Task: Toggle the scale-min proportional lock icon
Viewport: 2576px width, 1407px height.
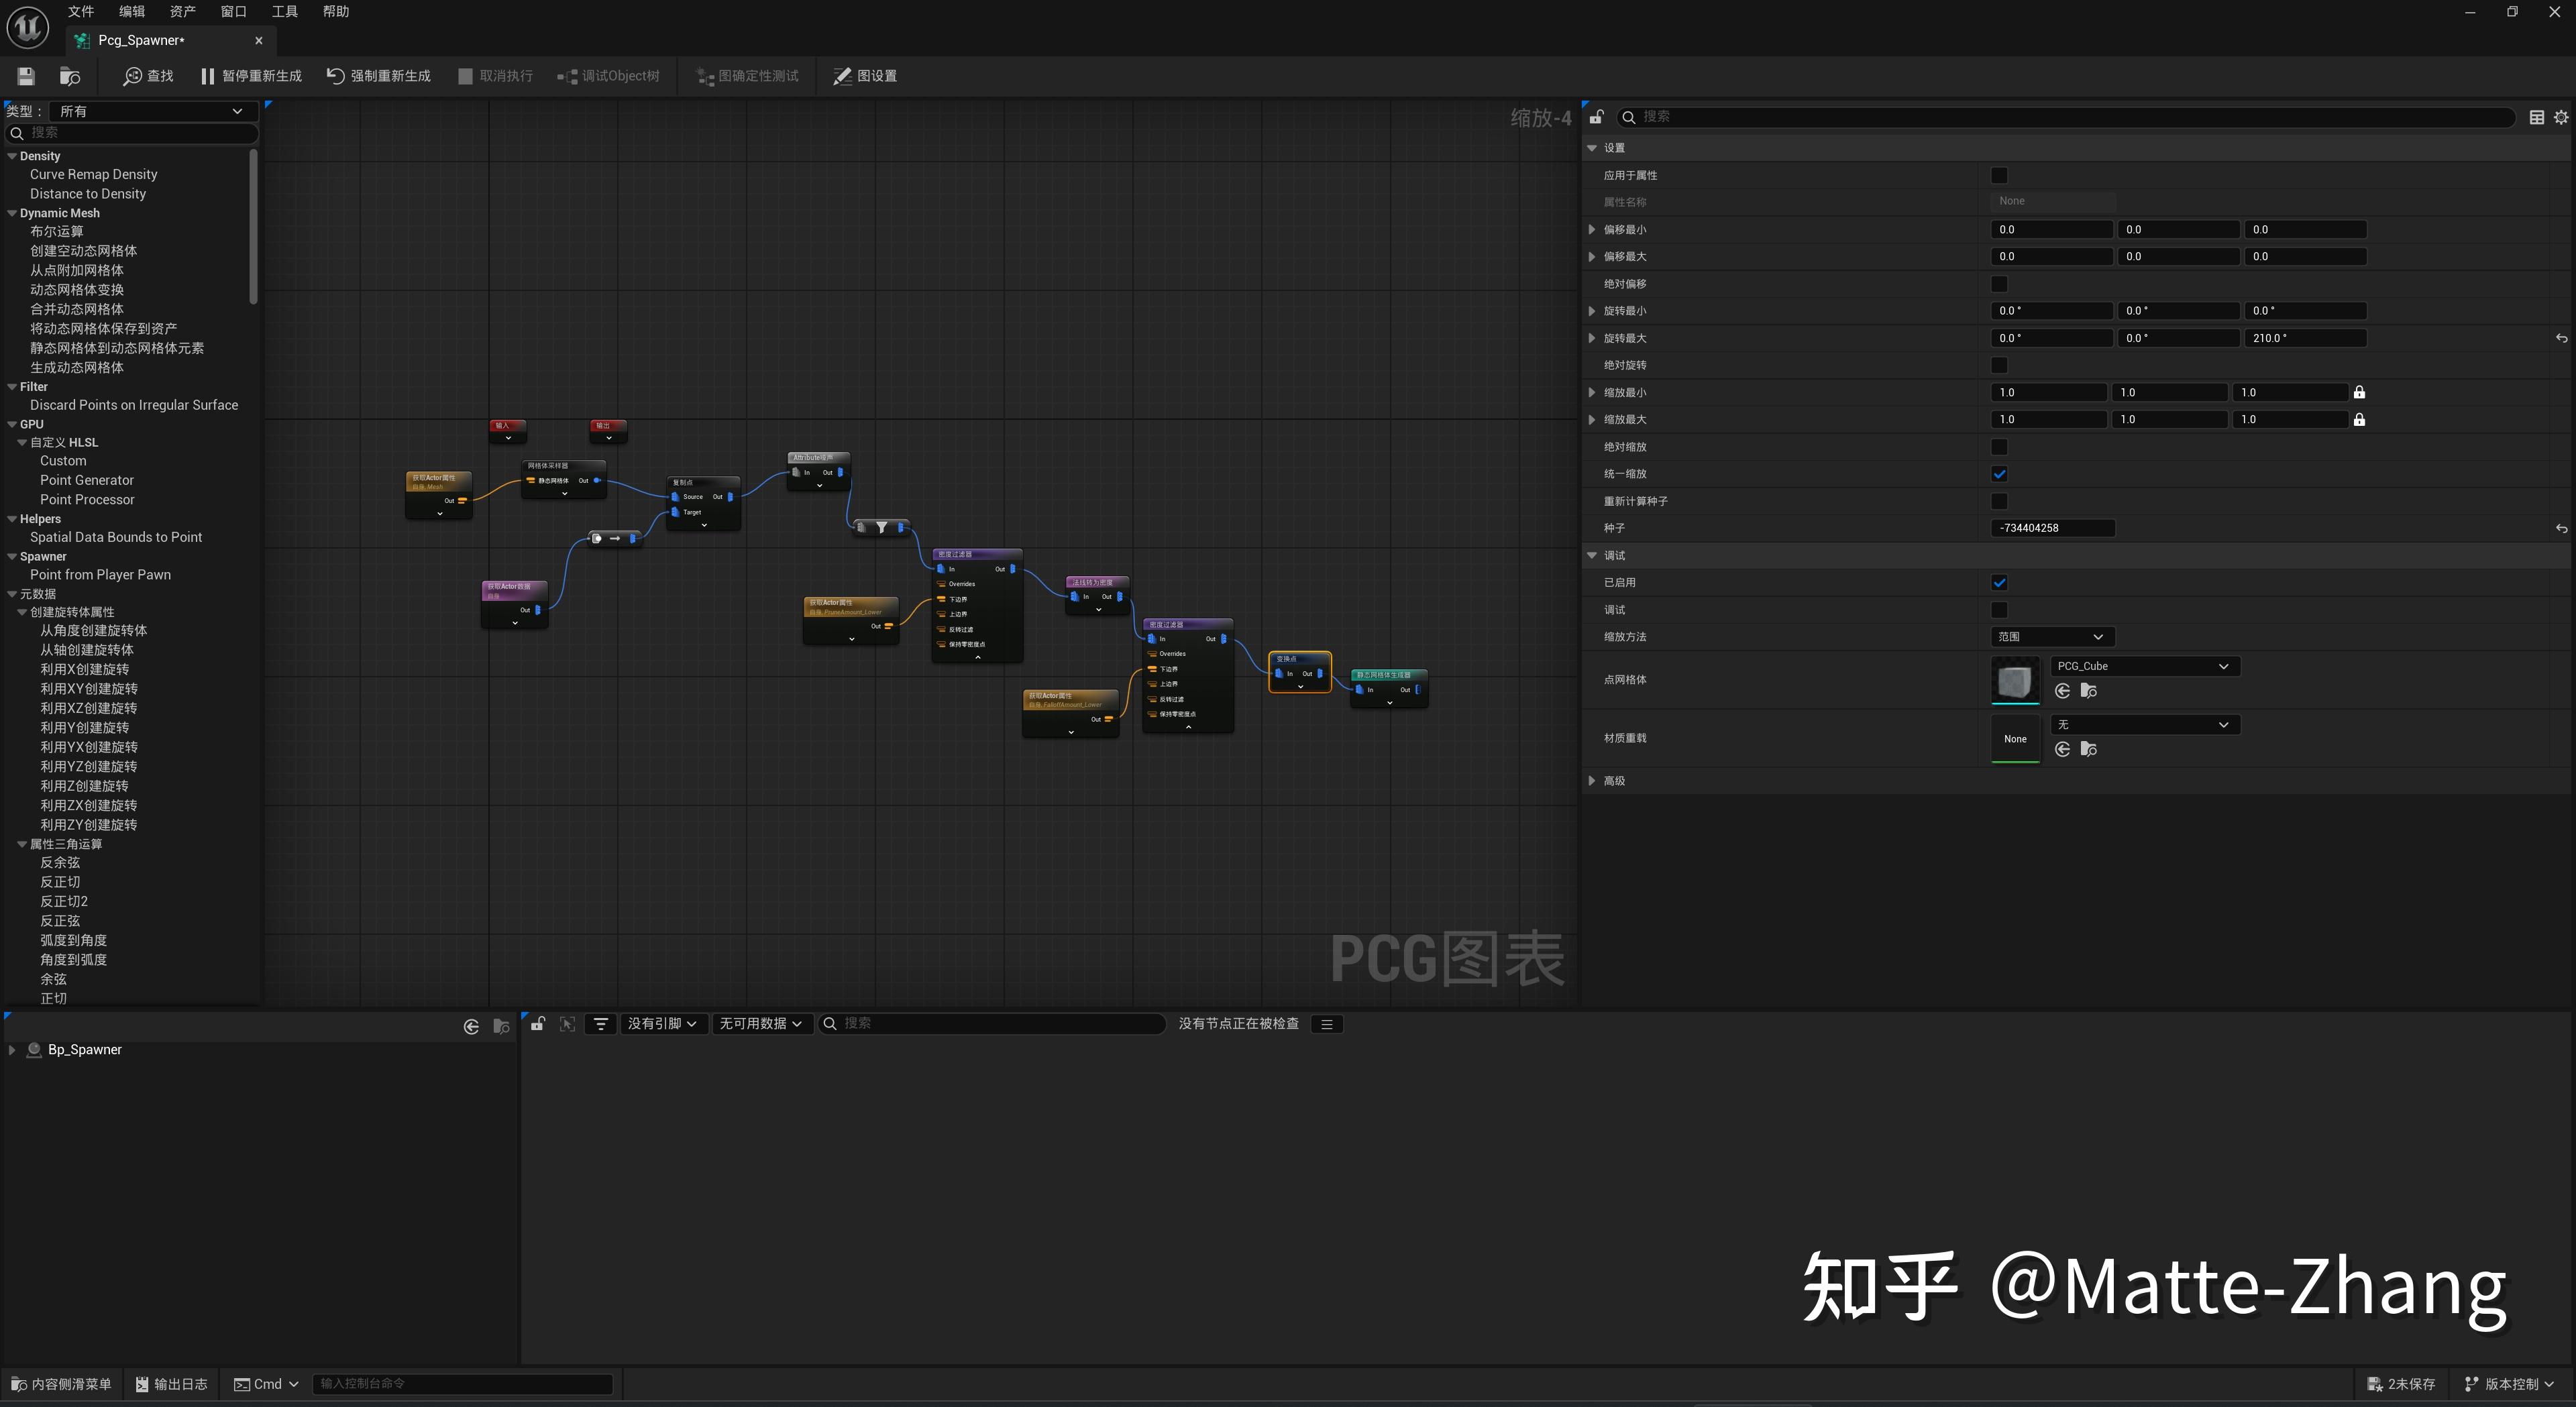Action: (2359, 392)
